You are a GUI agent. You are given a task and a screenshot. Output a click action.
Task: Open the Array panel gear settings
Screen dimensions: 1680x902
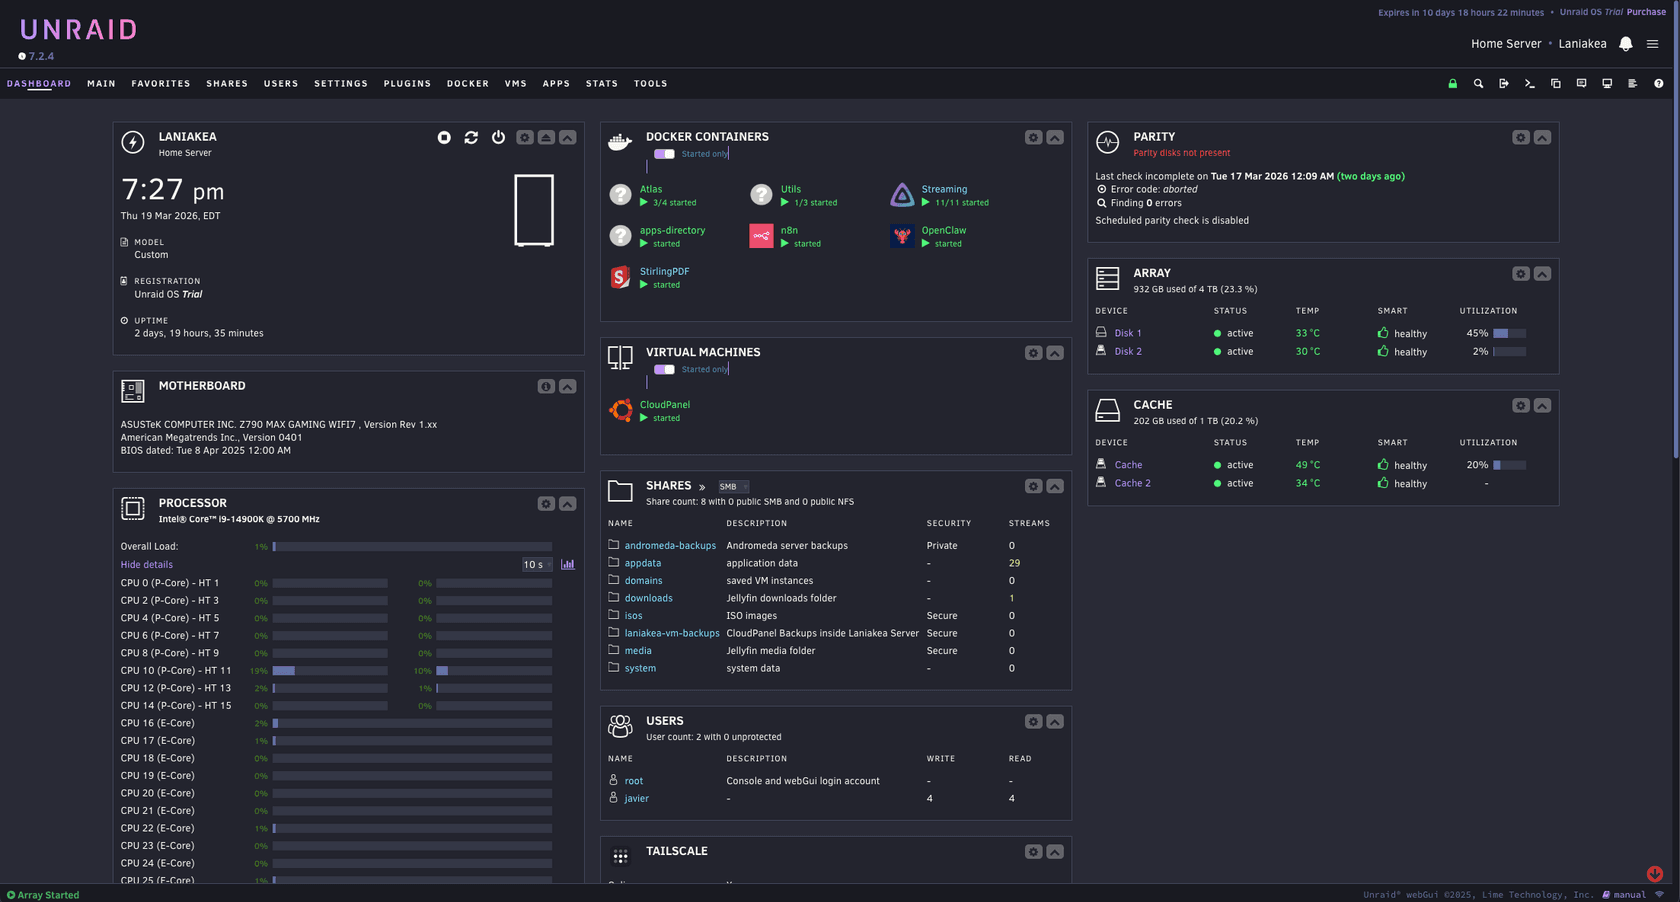click(x=1521, y=274)
